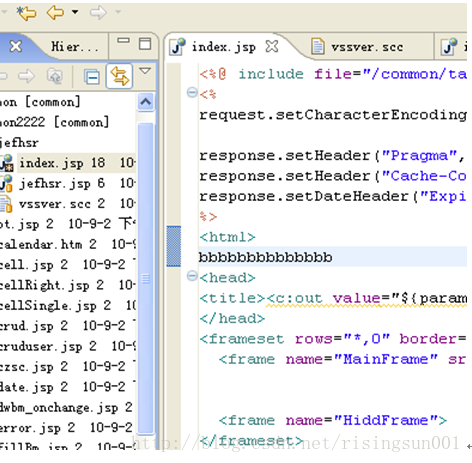Collapse the scriptlet fold marker
The width and height of the screenshot is (472, 463).
coord(192,92)
